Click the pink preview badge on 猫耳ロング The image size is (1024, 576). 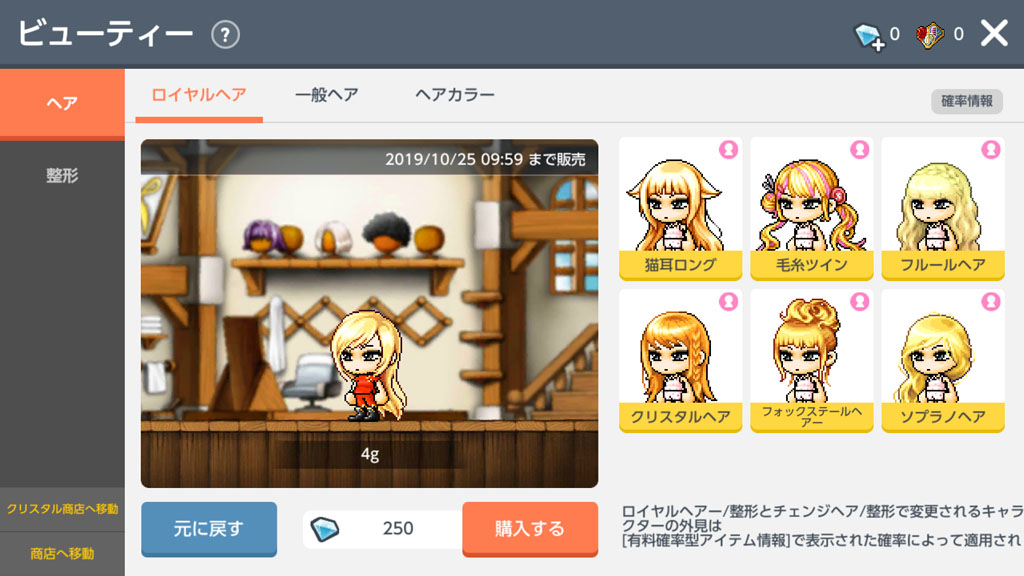(728, 150)
